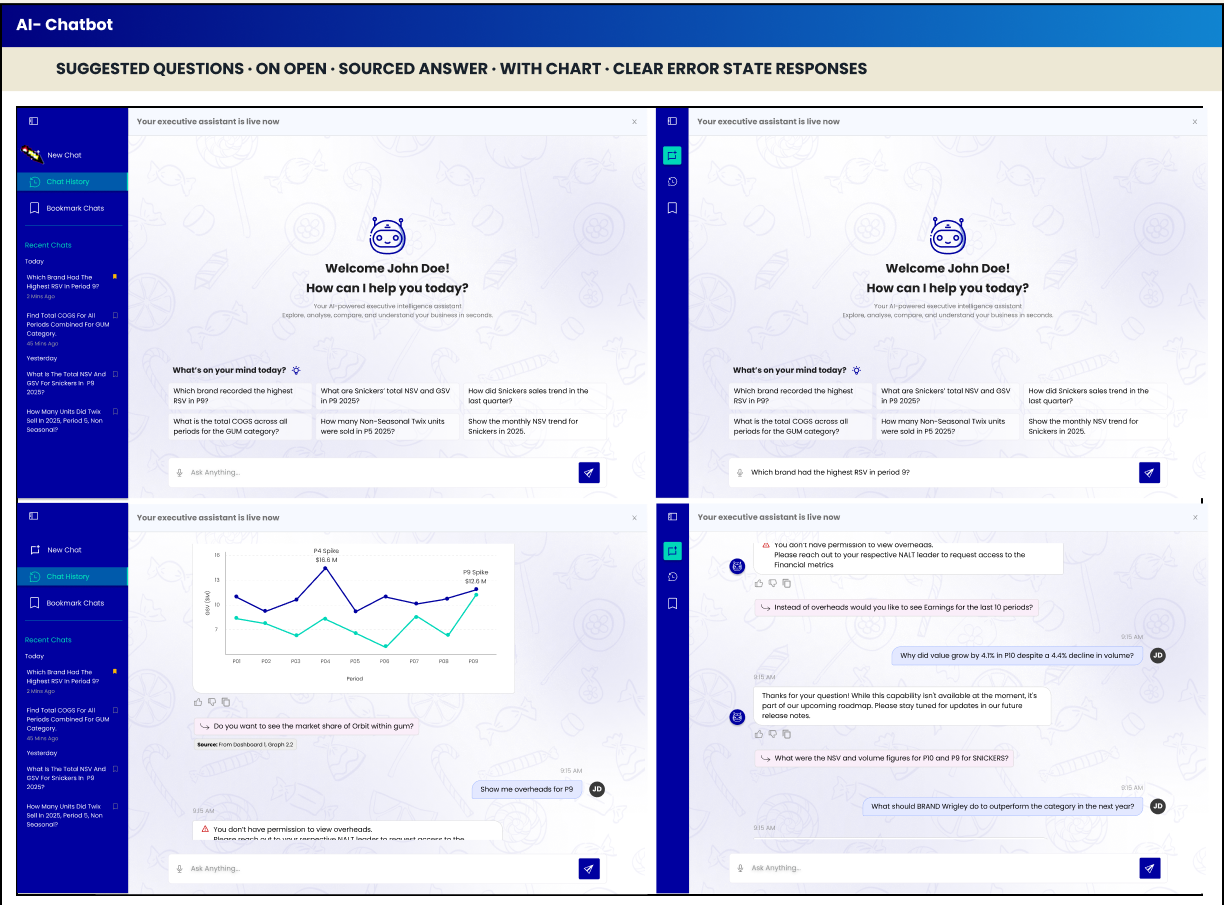The width and height of the screenshot is (1224, 905).
Task: Thumbs-down the chart answer
Action: click(212, 702)
